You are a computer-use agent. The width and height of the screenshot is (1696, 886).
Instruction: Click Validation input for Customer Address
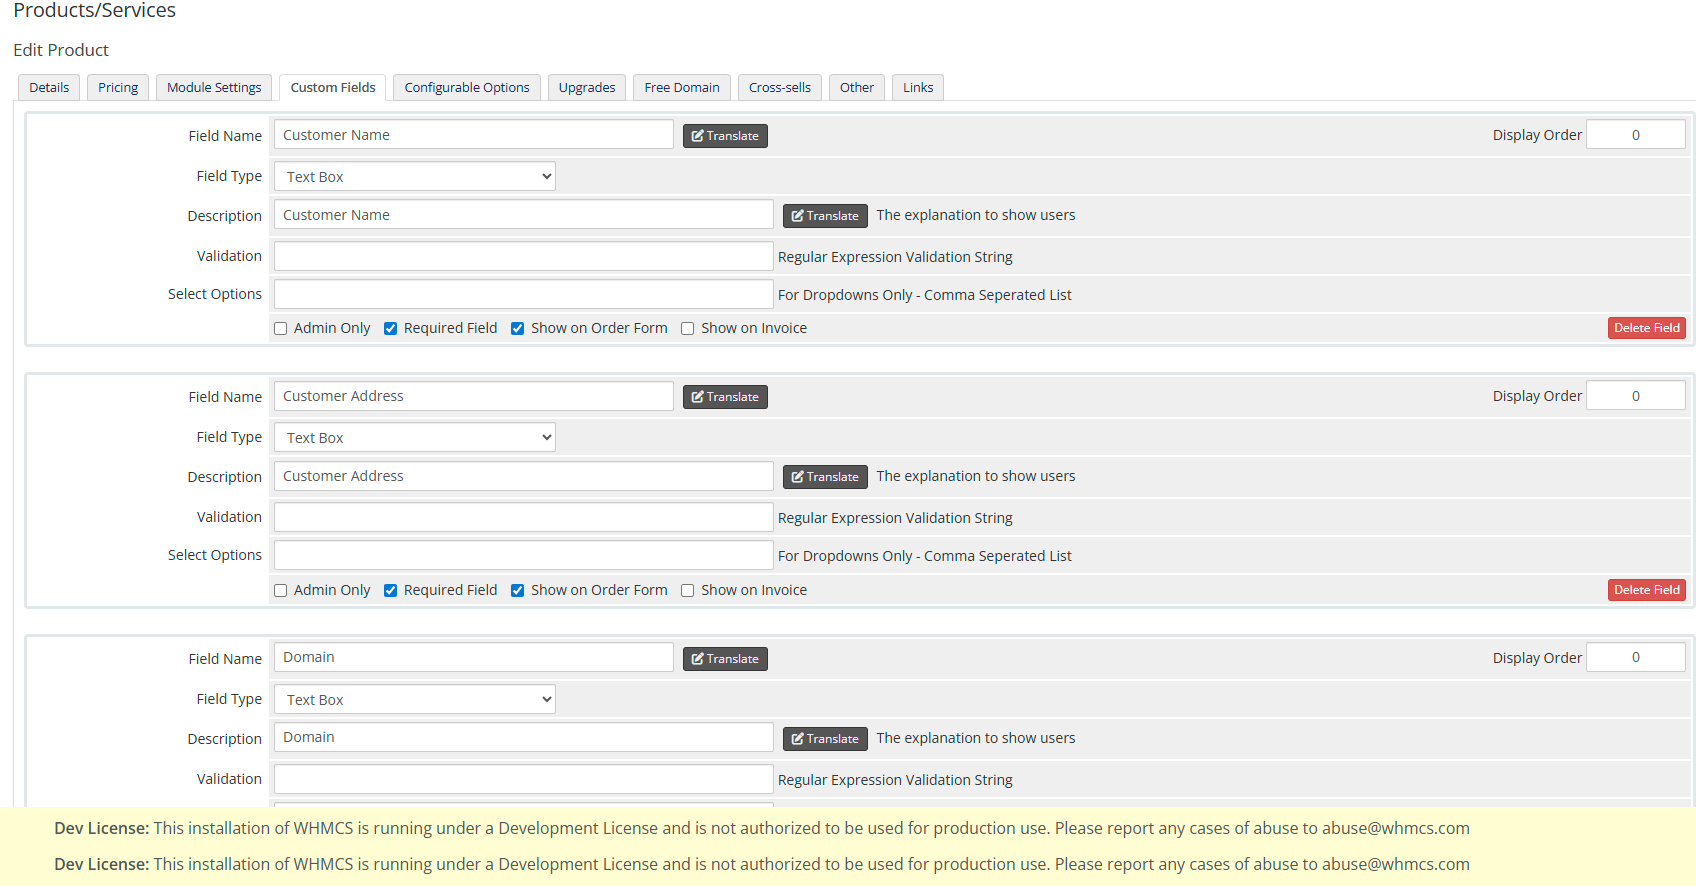click(x=523, y=518)
